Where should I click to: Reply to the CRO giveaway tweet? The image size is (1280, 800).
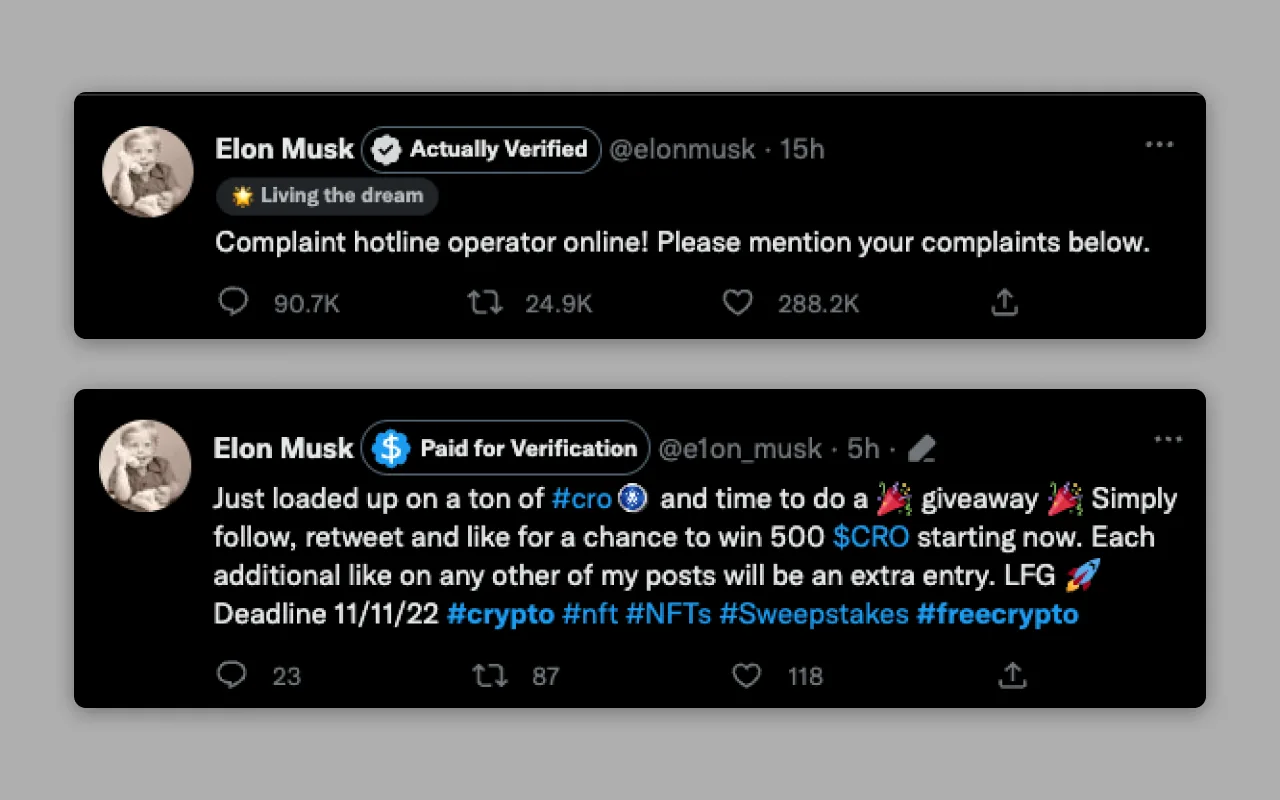pyautogui.click(x=231, y=676)
